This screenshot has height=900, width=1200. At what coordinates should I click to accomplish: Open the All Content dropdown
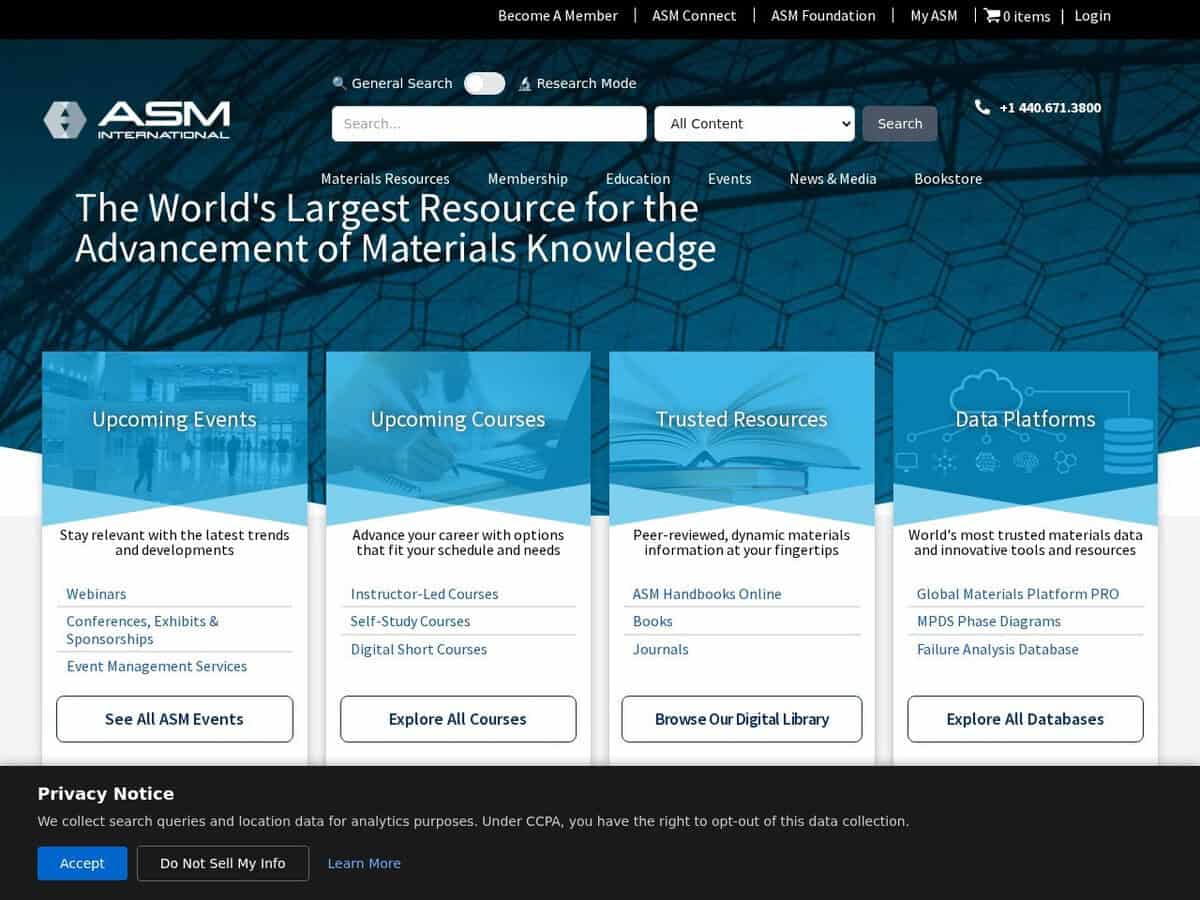click(754, 124)
